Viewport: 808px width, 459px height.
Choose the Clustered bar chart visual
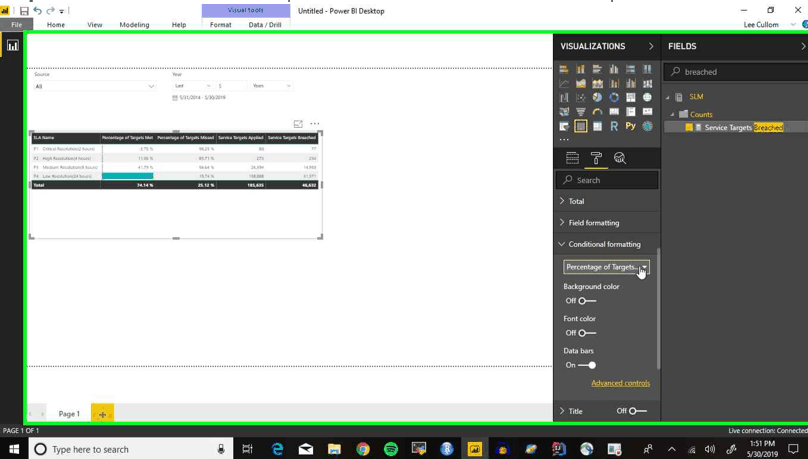(x=597, y=69)
